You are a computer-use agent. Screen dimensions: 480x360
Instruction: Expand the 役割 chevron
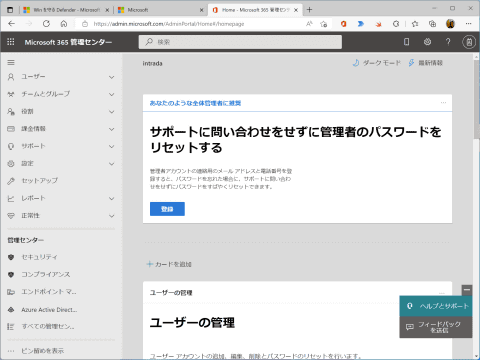click(112, 112)
